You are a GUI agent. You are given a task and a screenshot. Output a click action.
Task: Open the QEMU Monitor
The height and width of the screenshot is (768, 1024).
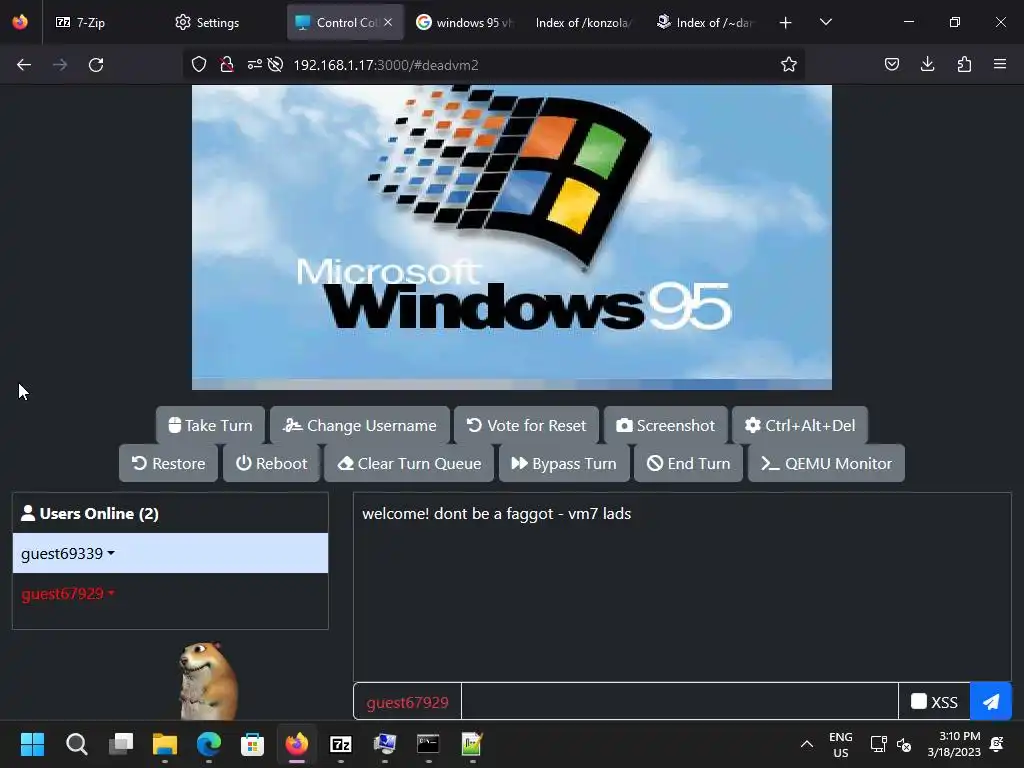[826, 463]
